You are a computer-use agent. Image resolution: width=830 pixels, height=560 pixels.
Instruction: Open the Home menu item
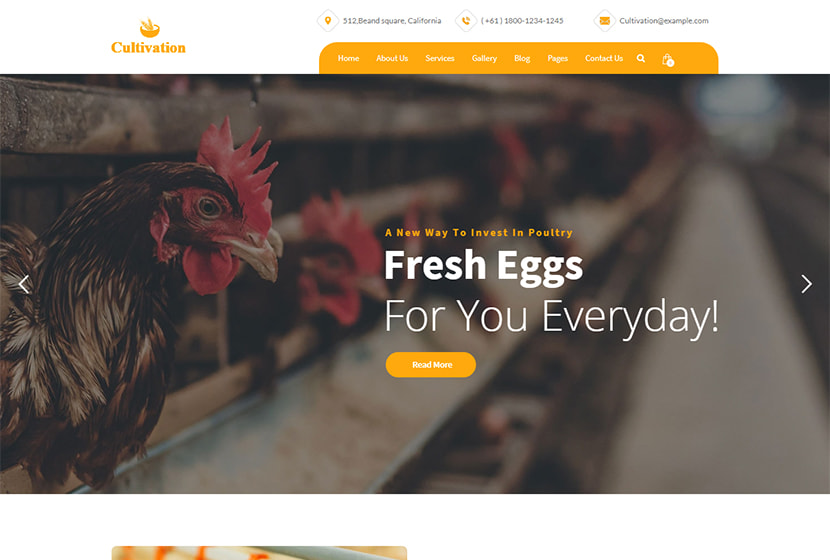coord(348,58)
